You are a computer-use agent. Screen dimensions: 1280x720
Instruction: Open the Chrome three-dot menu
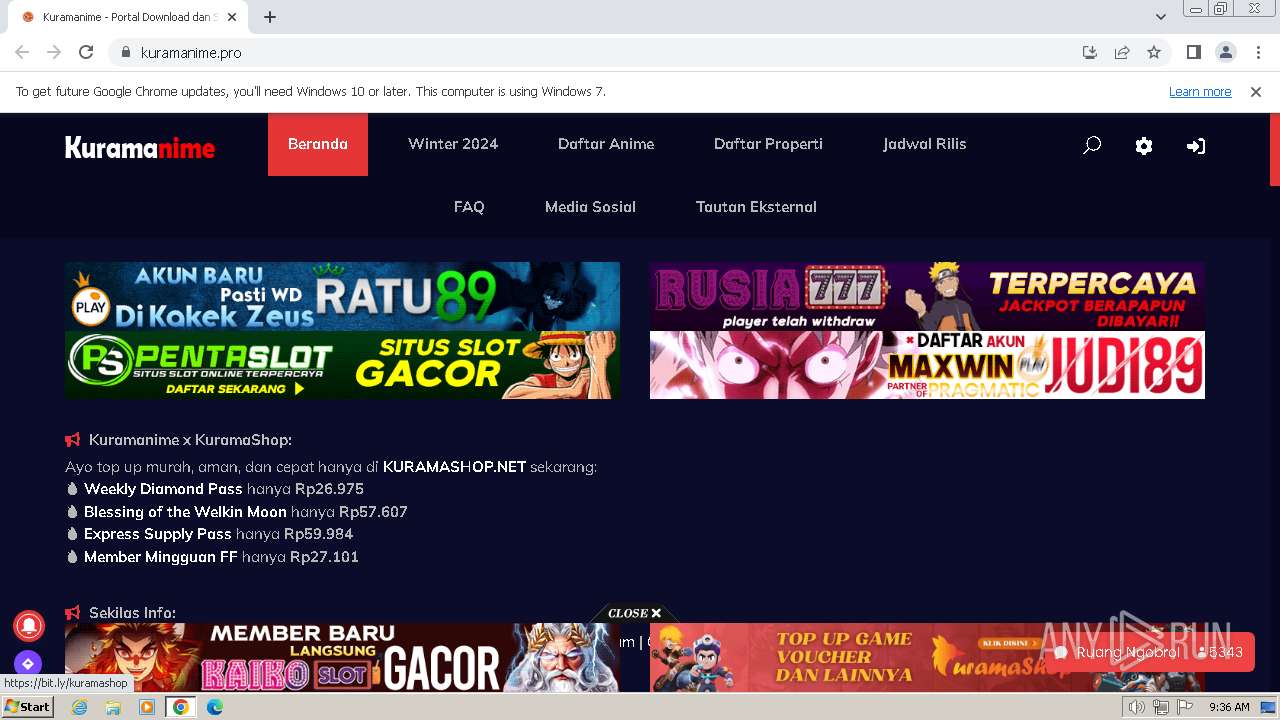[x=1258, y=52]
